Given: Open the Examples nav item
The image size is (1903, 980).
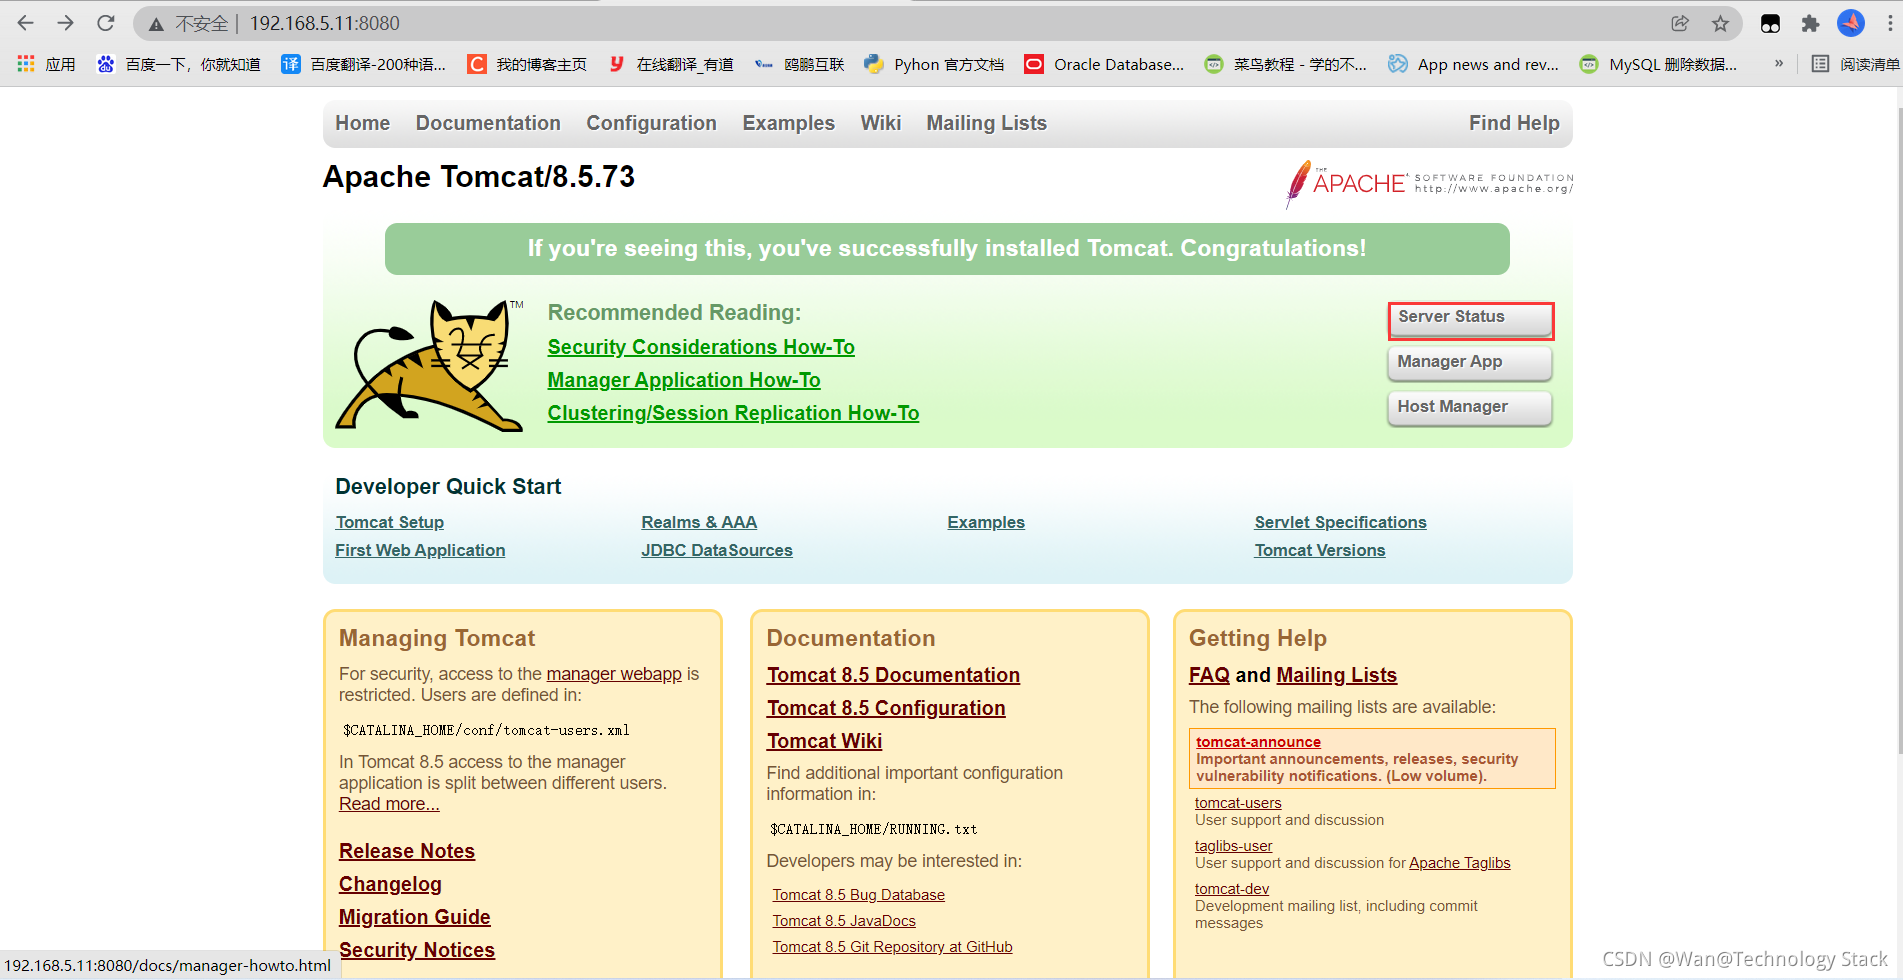Looking at the screenshot, I should [x=788, y=123].
